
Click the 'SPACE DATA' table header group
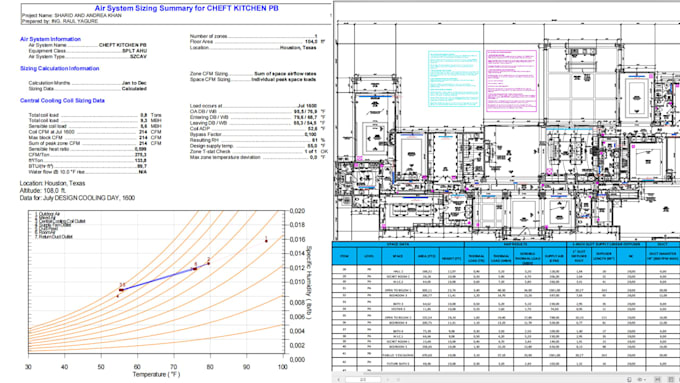tap(398, 244)
